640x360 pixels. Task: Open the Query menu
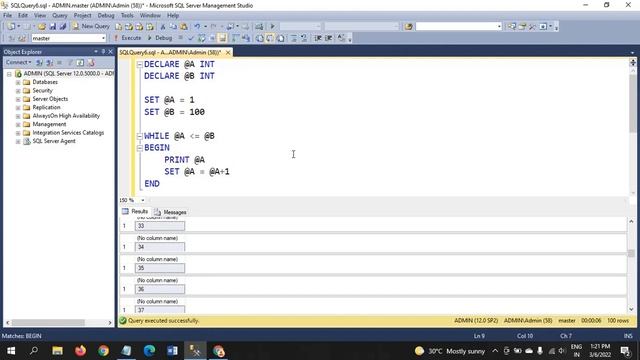pyautogui.click(x=60, y=16)
